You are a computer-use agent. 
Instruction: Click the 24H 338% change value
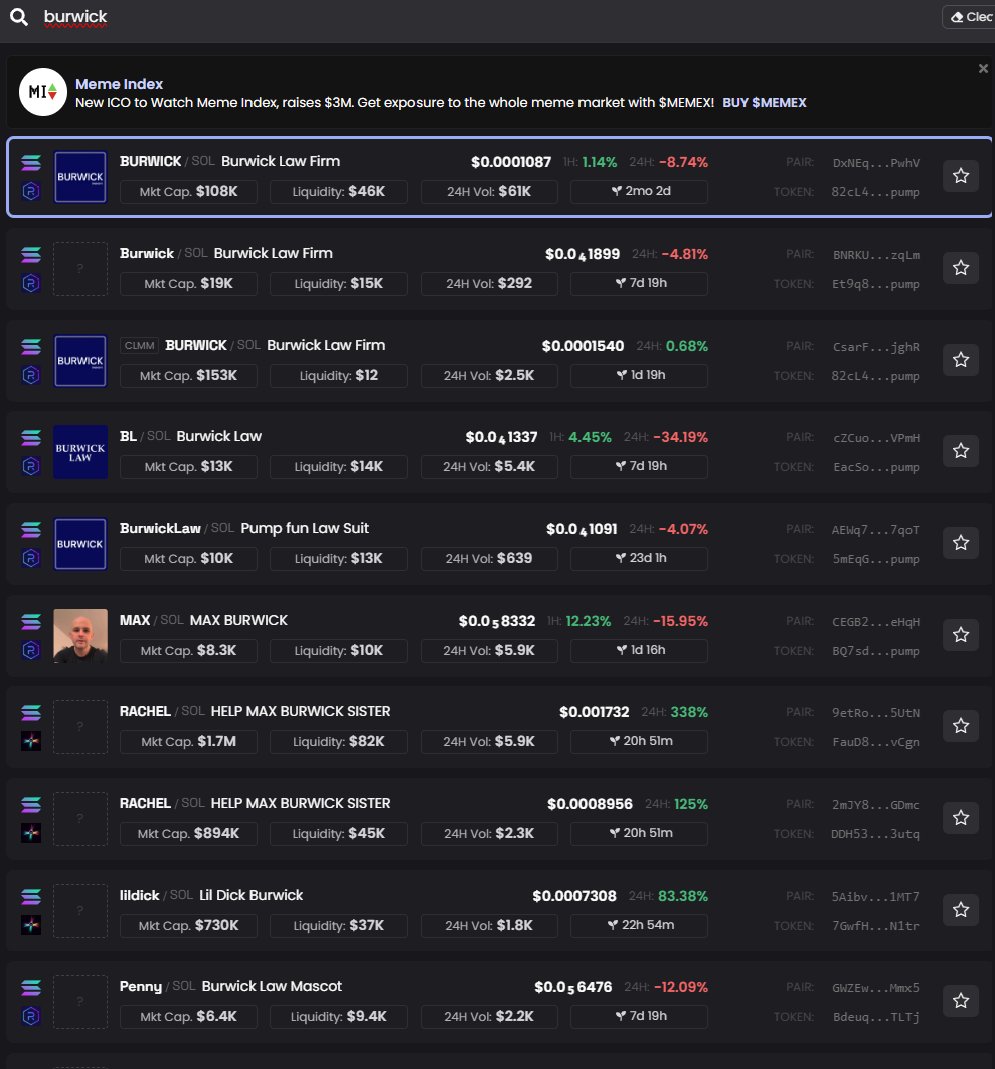(x=689, y=712)
